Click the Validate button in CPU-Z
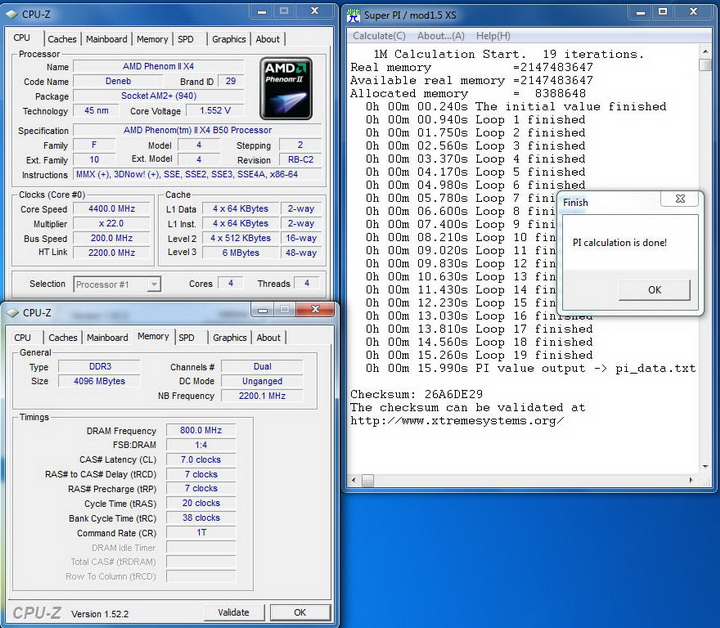 234,612
